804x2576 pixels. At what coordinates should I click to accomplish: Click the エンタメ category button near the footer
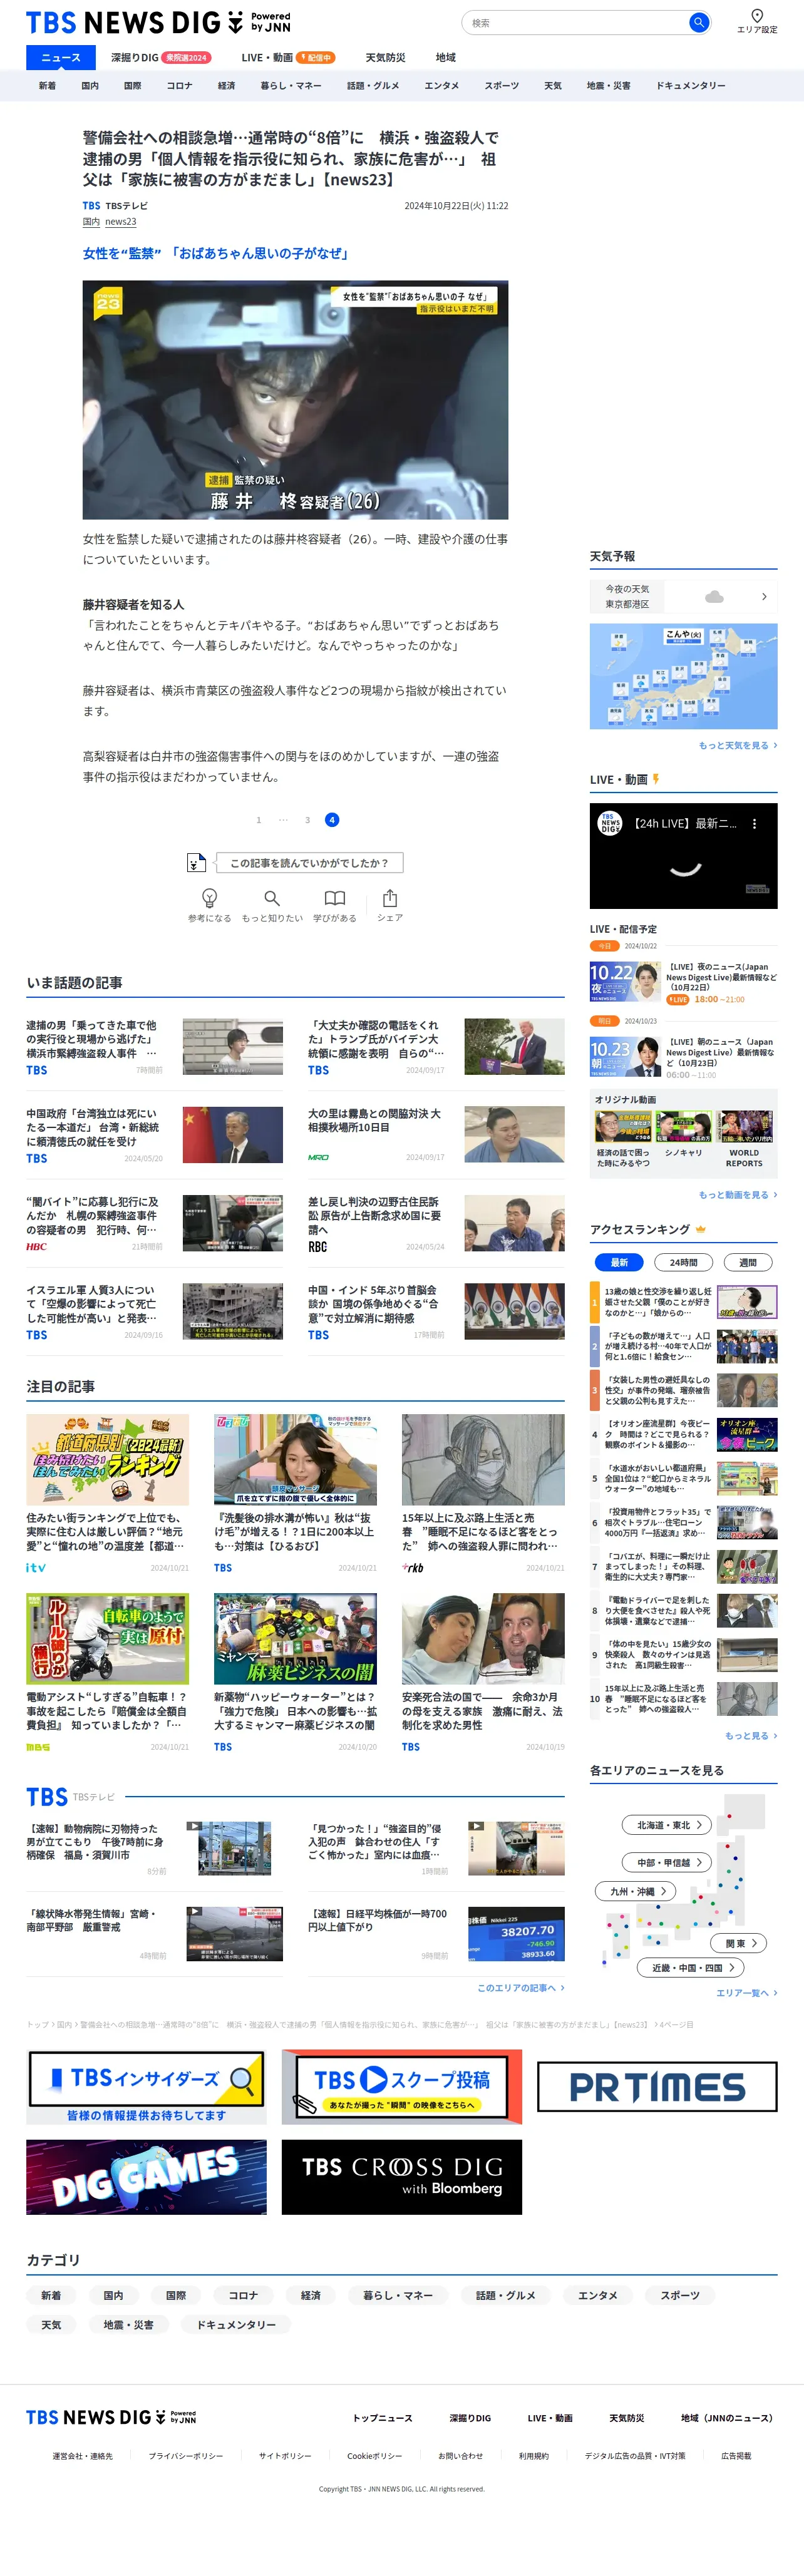[598, 2295]
